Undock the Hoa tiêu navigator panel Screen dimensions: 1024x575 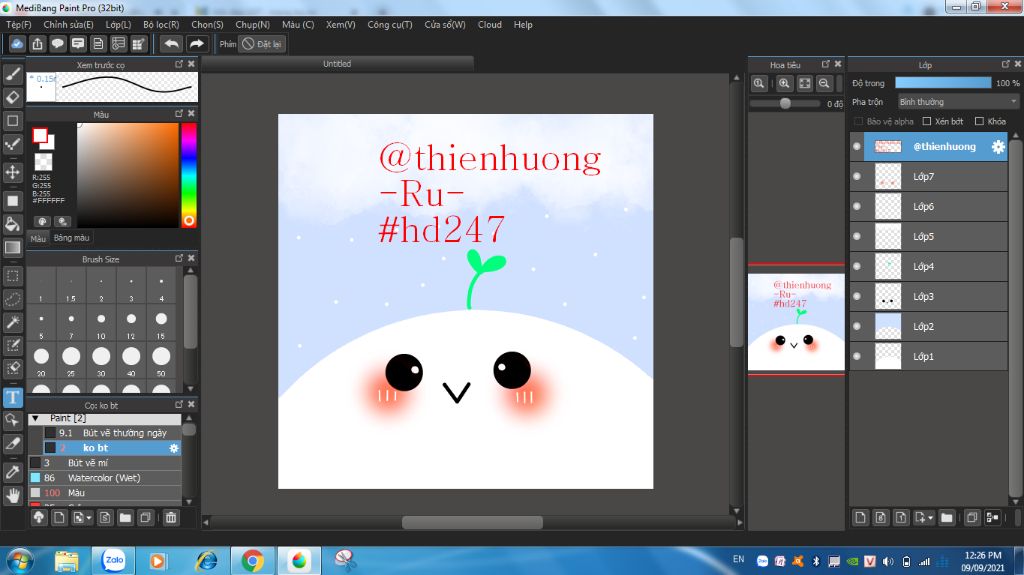click(x=825, y=64)
